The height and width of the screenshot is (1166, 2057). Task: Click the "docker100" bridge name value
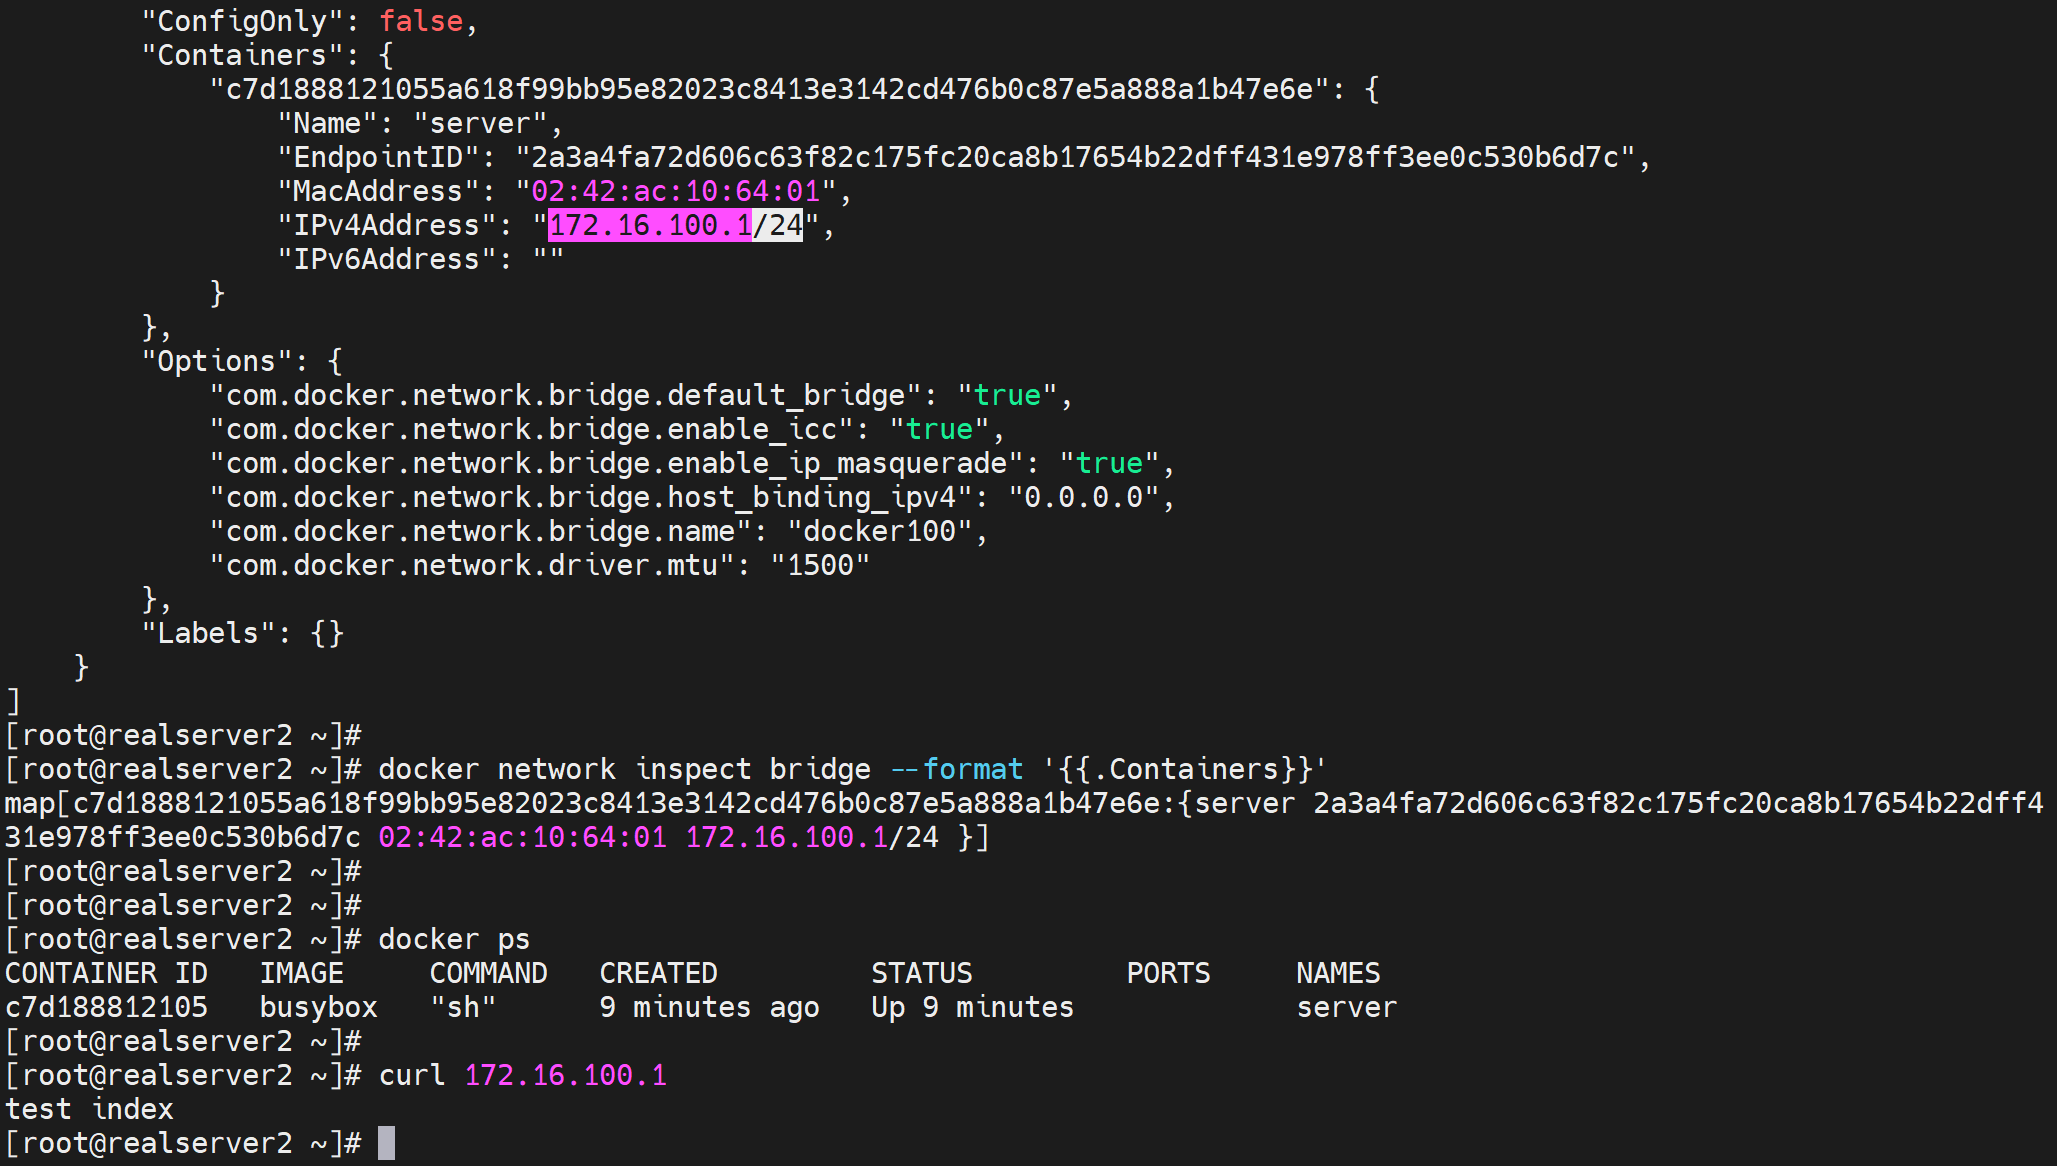pos(879,531)
